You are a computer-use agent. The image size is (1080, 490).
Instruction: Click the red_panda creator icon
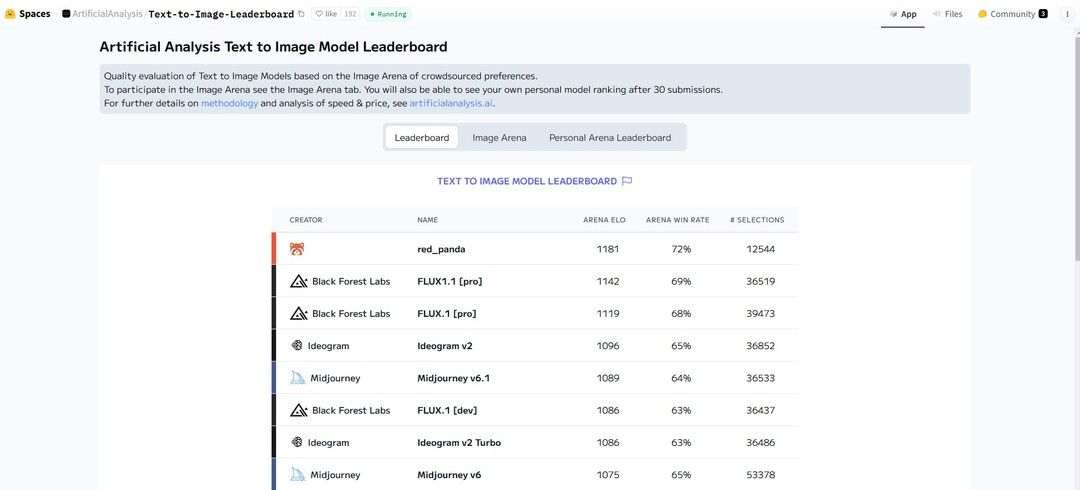point(298,249)
